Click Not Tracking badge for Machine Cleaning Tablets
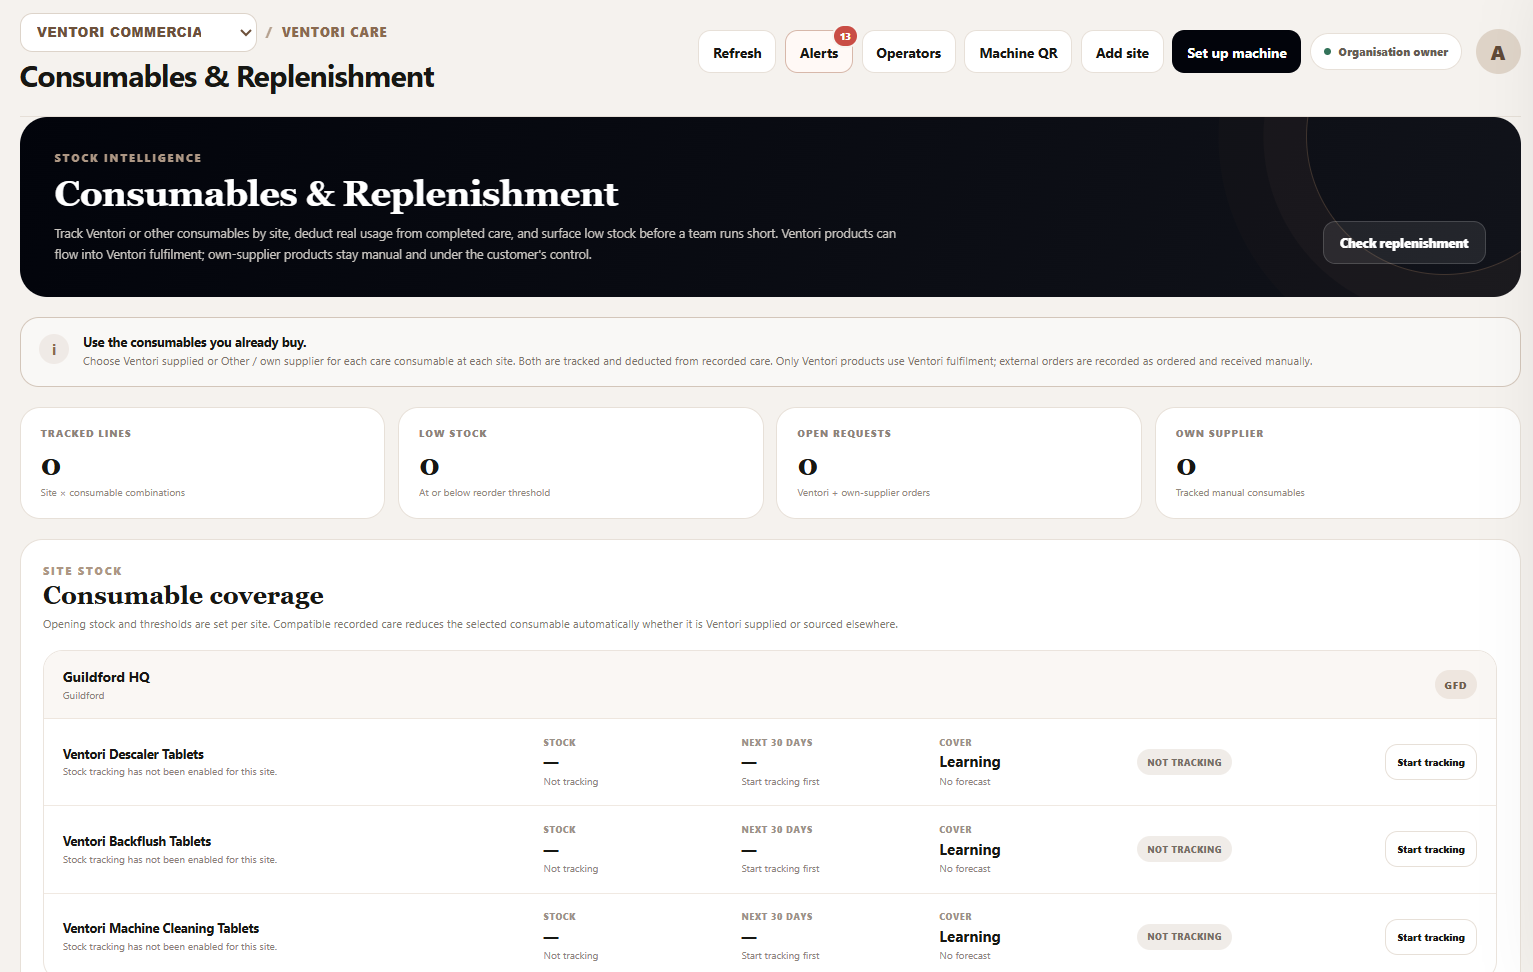The height and width of the screenshot is (972, 1533). pos(1184,937)
